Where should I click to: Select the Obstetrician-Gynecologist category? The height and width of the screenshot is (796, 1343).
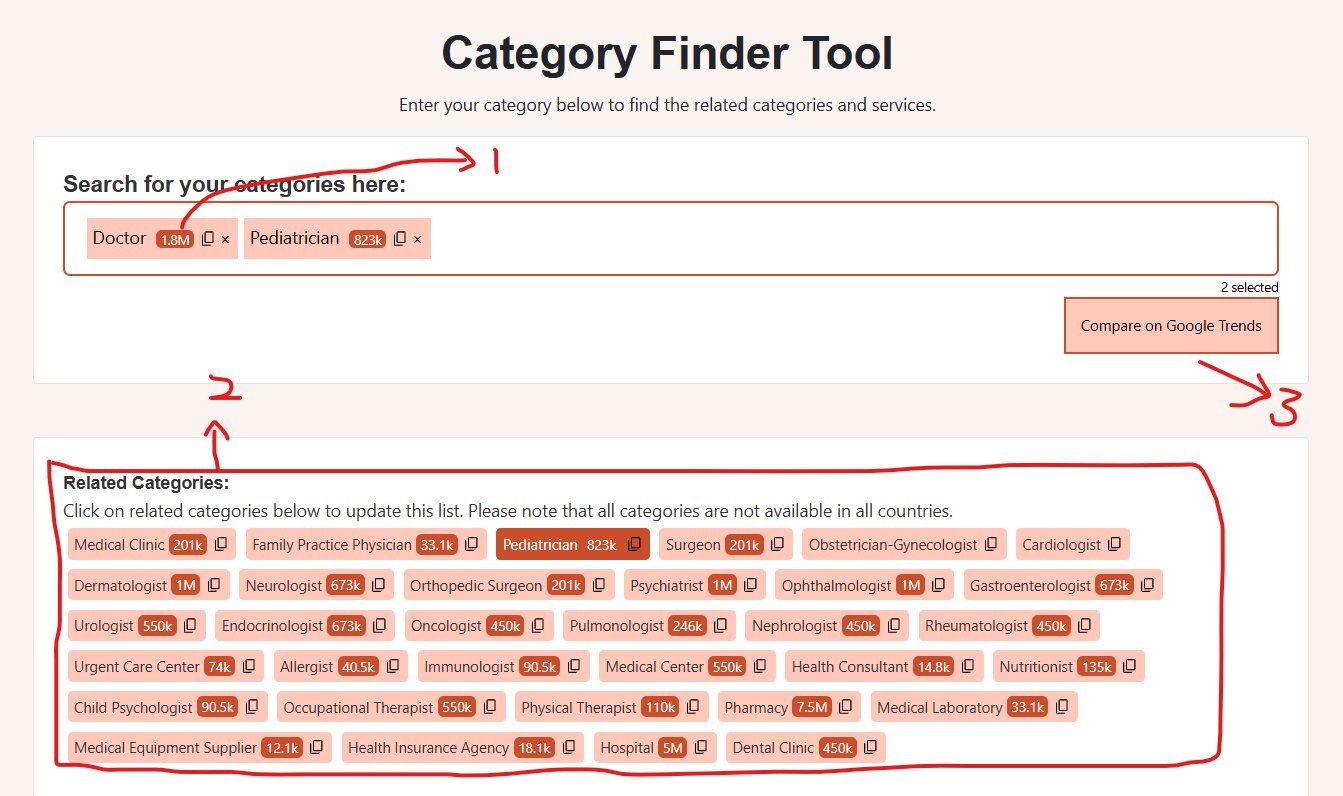point(892,544)
